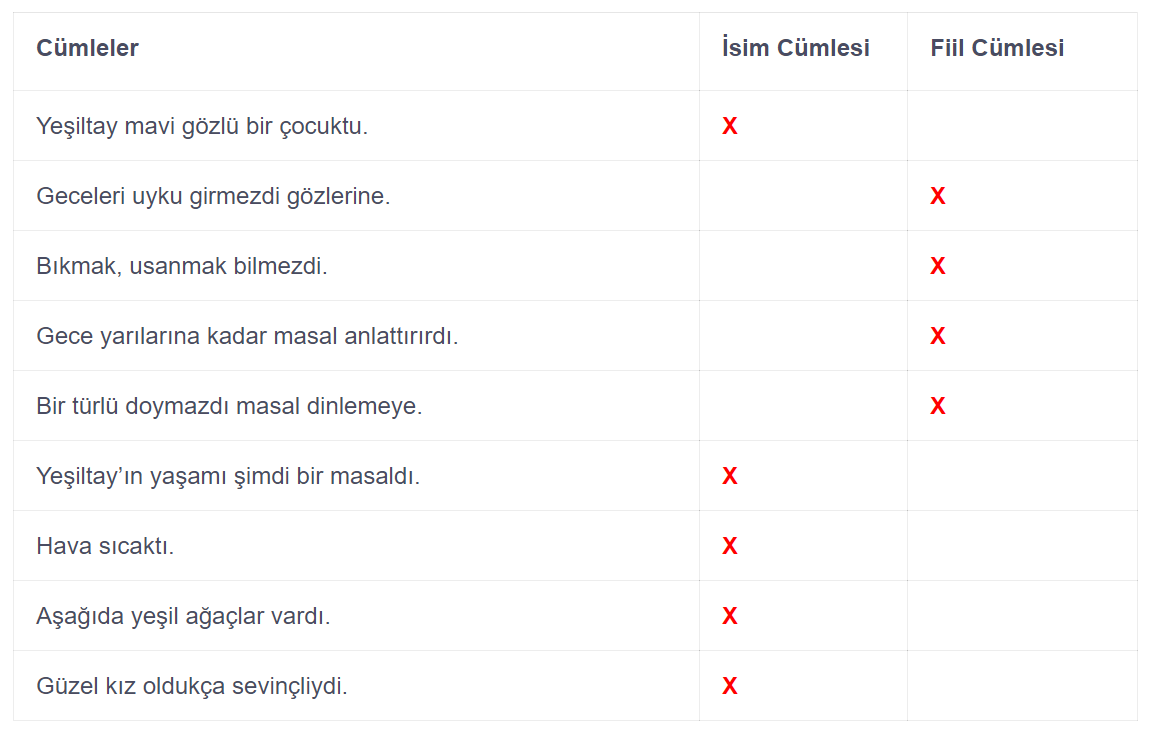Viewport: 1156px width, 734px height.
Task: Click the Cümleler column header
Action: (x=87, y=48)
